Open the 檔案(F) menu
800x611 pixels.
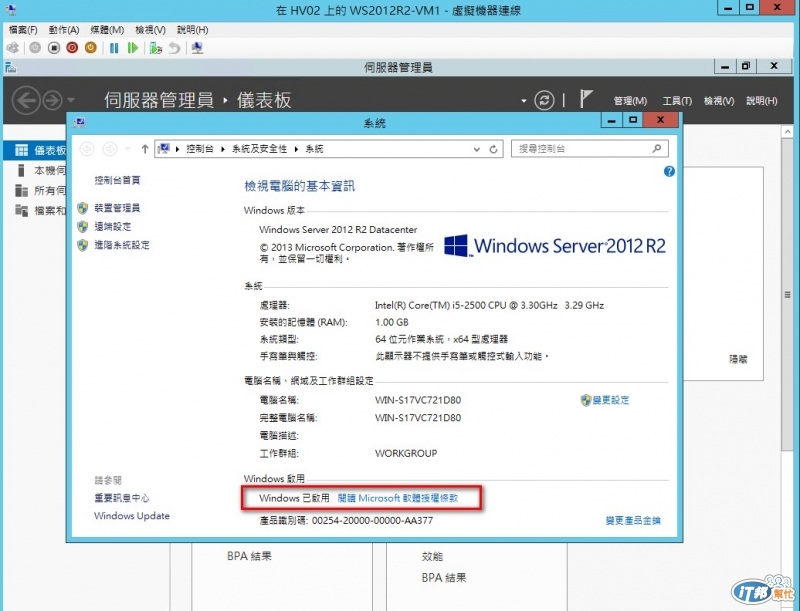click(x=23, y=30)
